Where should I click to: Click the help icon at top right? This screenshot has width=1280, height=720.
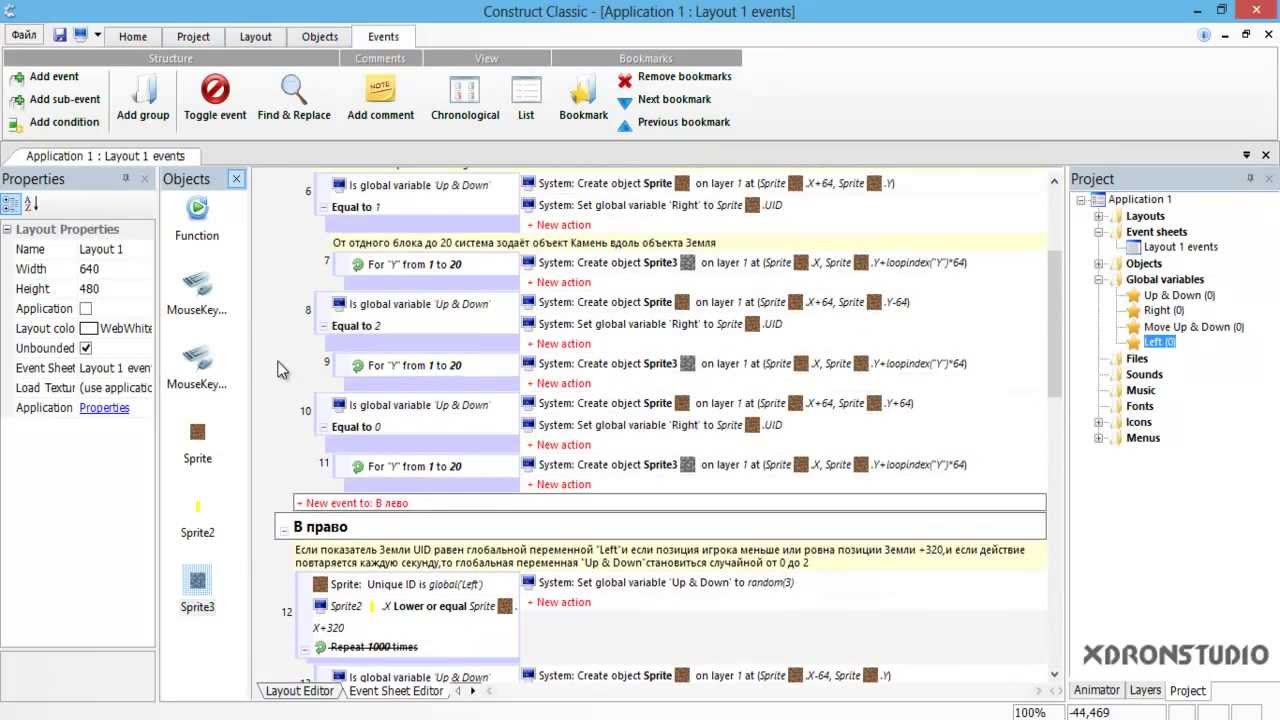pyautogui.click(x=1204, y=35)
